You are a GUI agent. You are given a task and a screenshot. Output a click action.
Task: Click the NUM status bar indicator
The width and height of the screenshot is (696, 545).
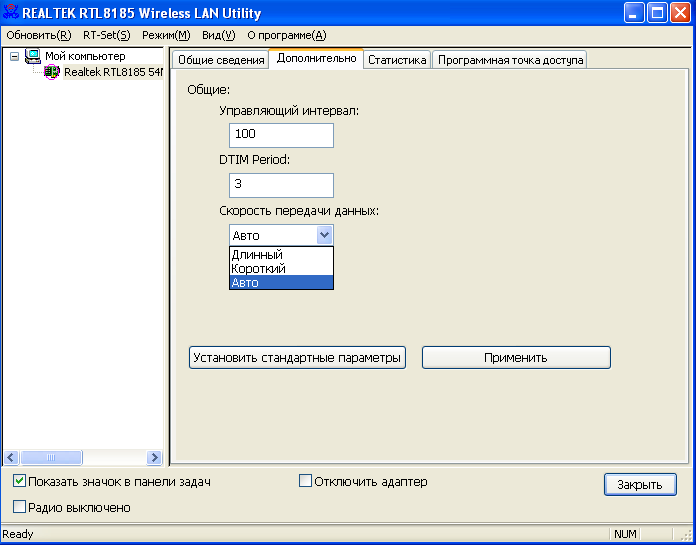coord(625,534)
